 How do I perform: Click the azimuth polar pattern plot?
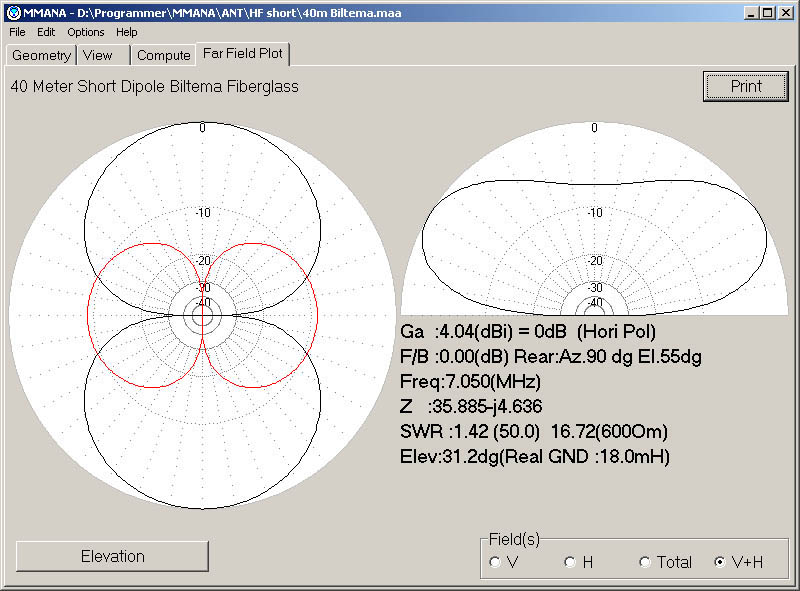203,315
